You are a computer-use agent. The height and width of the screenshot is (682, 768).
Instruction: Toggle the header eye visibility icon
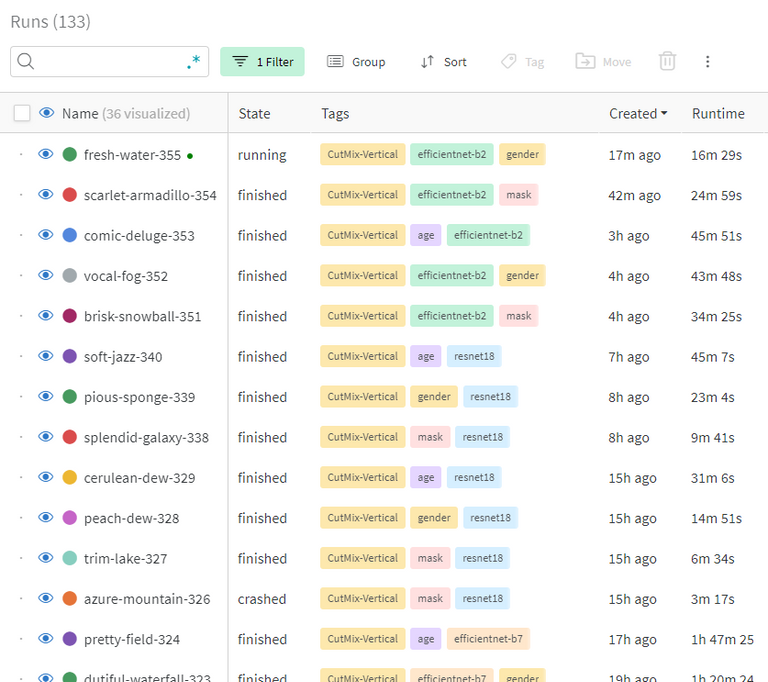[x=47, y=113]
